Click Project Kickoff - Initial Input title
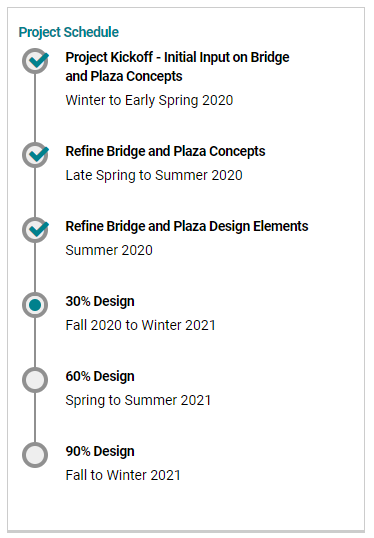Screen dimensions: 374x538 pos(177,67)
